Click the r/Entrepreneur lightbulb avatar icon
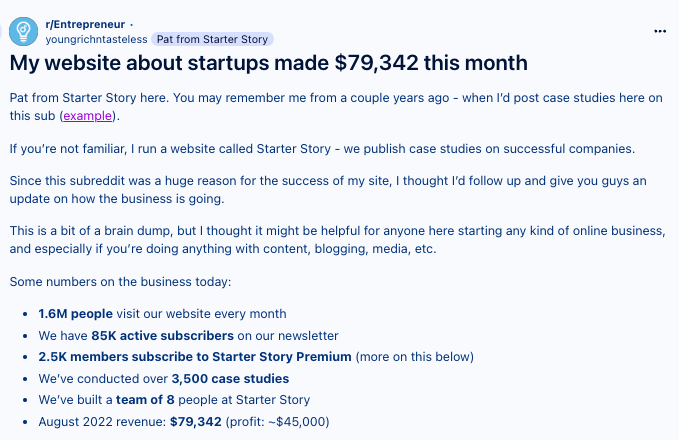The width and height of the screenshot is (679, 440). pos(23,31)
